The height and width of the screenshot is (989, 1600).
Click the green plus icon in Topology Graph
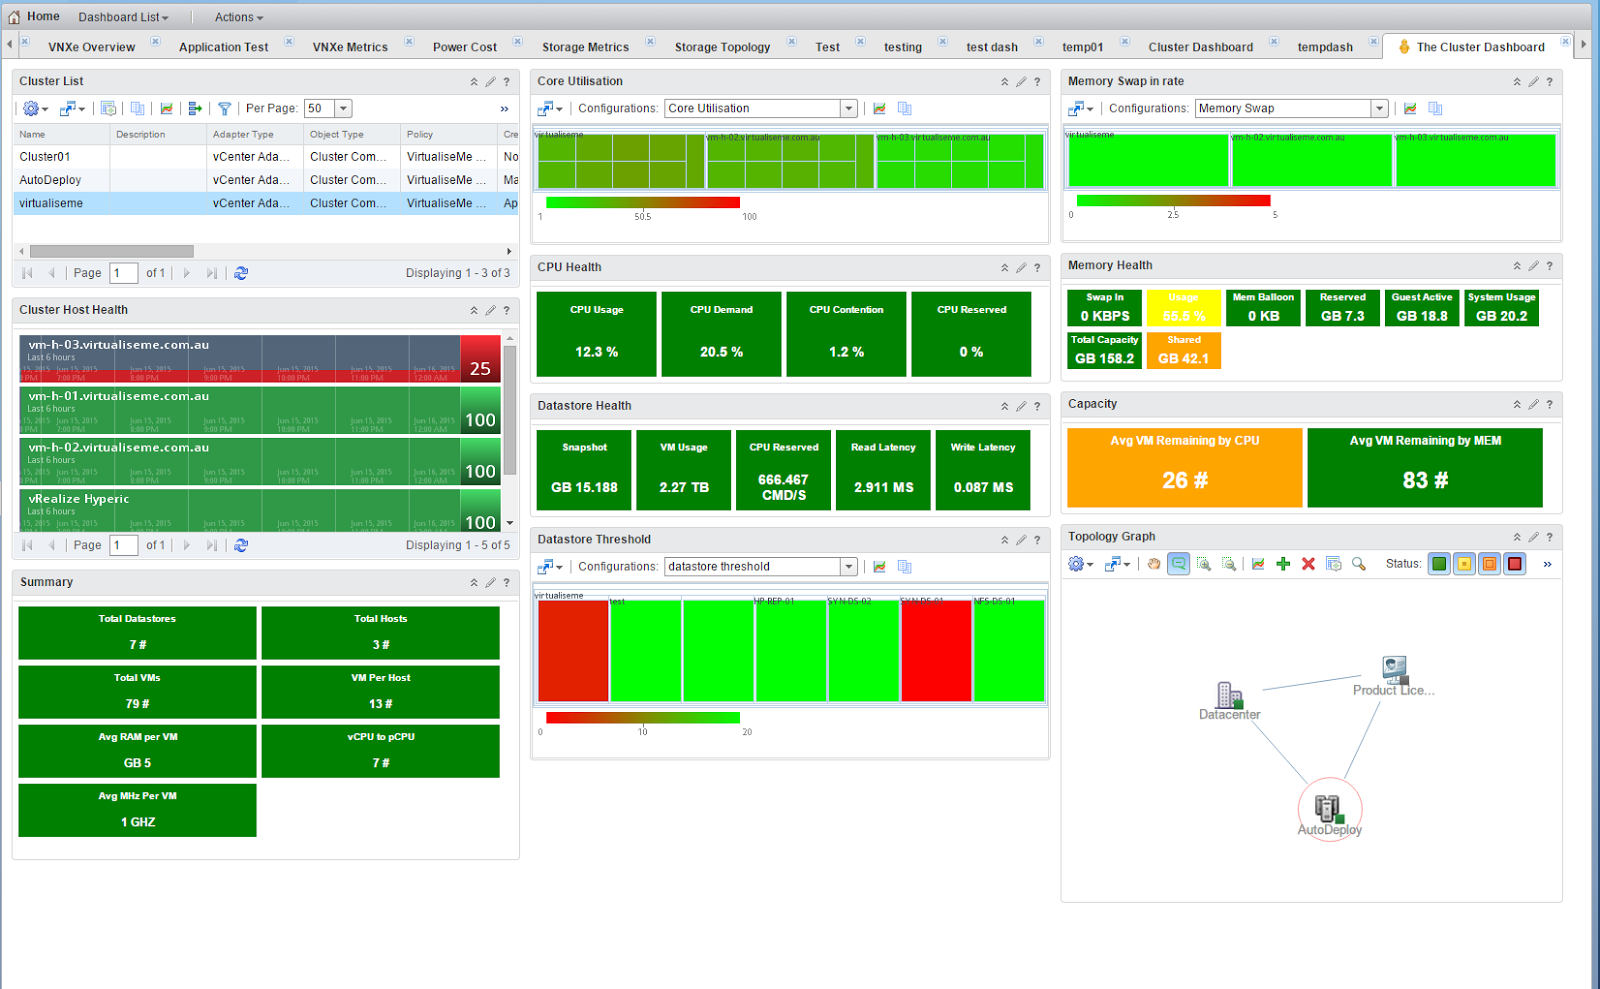pos(1283,564)
